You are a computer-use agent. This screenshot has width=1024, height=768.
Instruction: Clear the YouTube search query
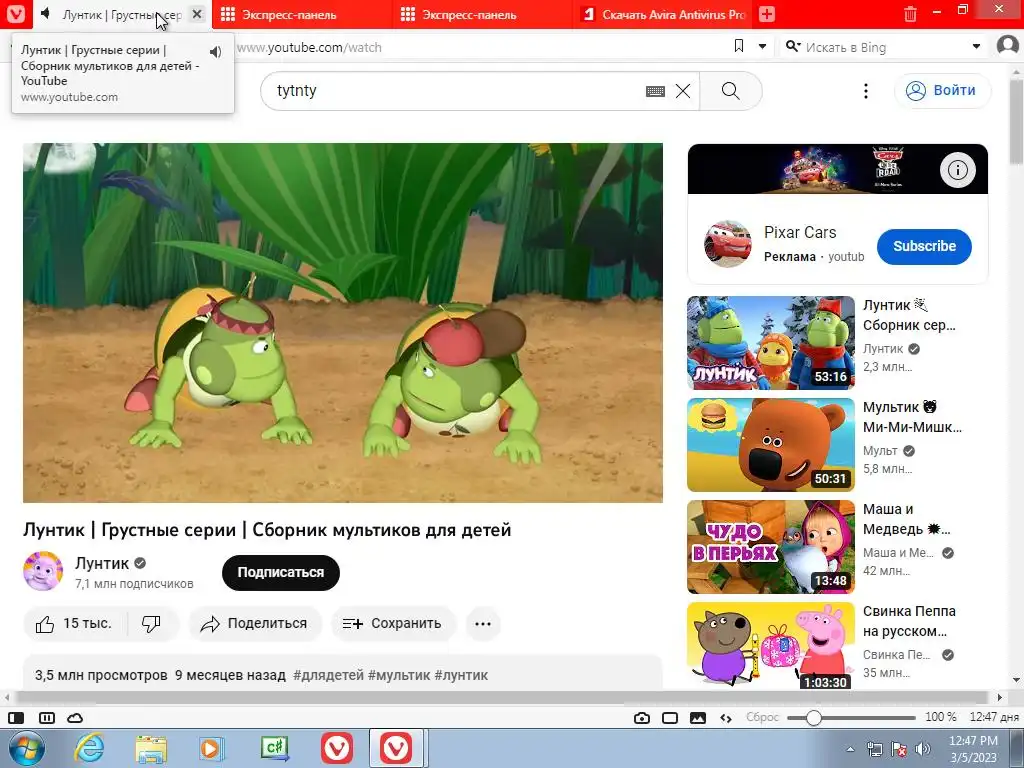pos(682,91)
